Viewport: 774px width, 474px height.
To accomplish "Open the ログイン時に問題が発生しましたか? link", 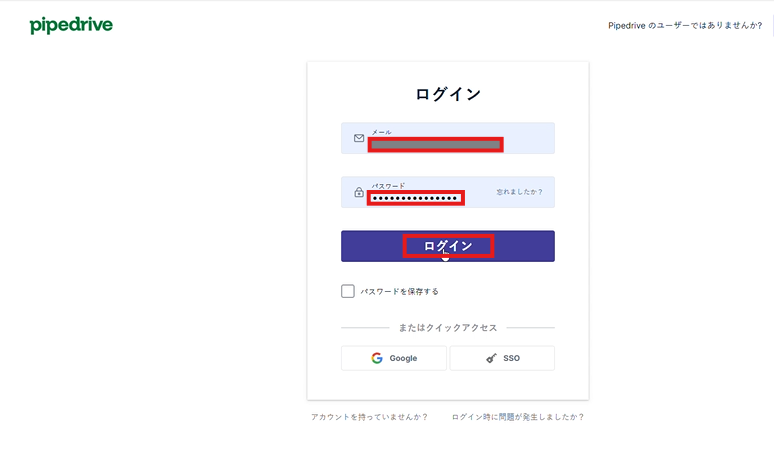I will tap(518, 417).
